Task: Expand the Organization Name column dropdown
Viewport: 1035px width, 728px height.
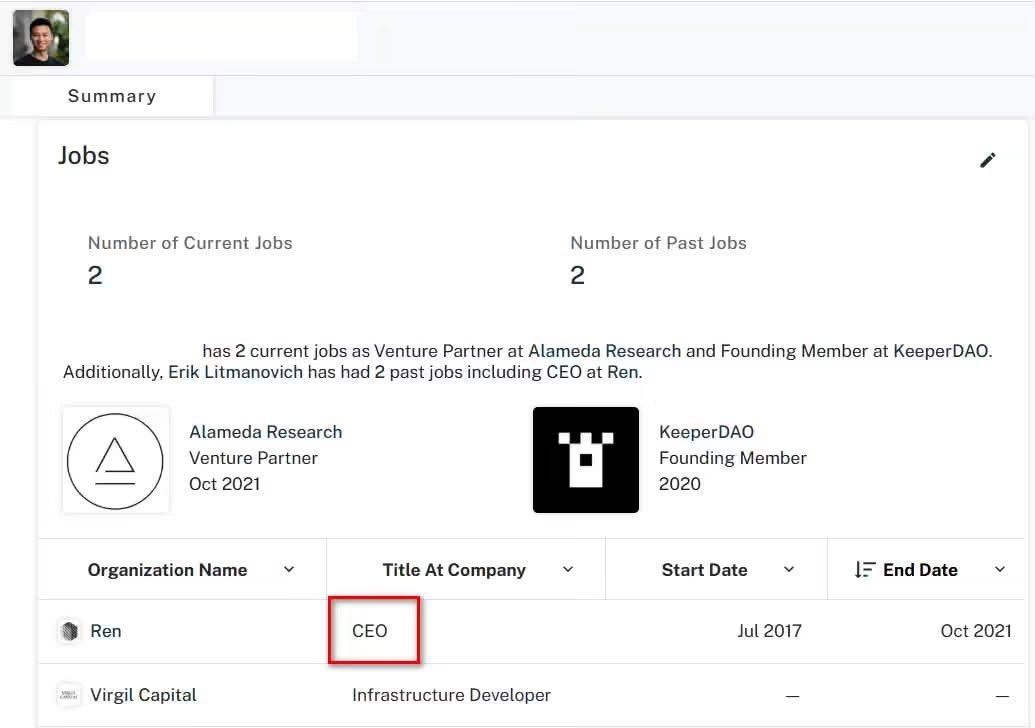Action: click(x=289, y=570)
